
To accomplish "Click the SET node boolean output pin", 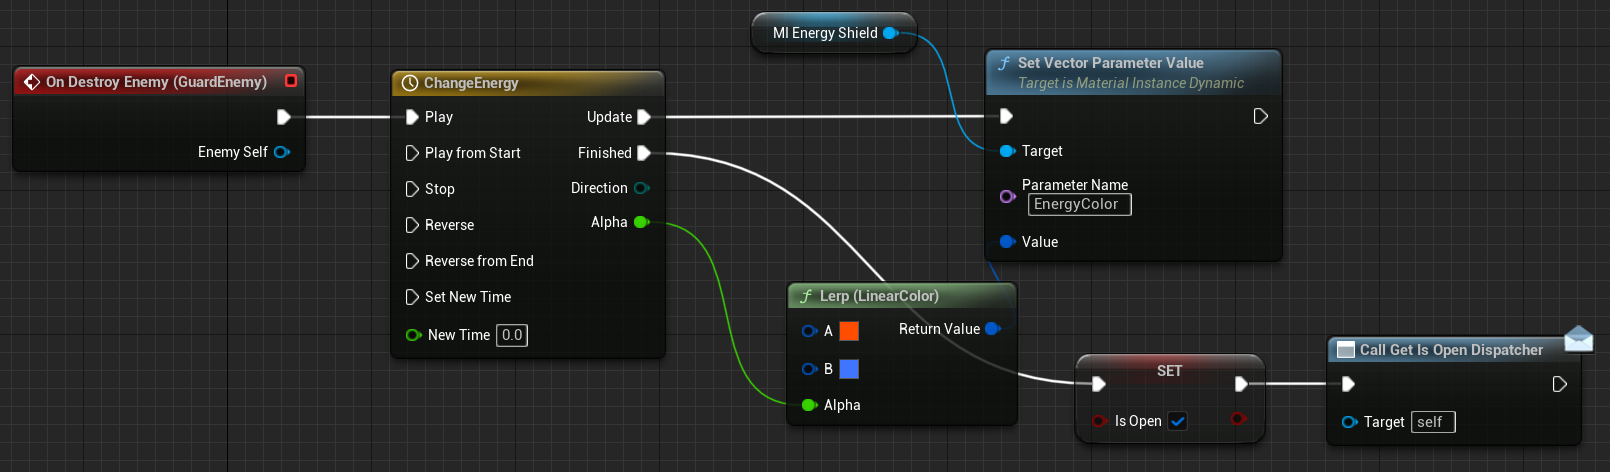I will coord(1239,418).
